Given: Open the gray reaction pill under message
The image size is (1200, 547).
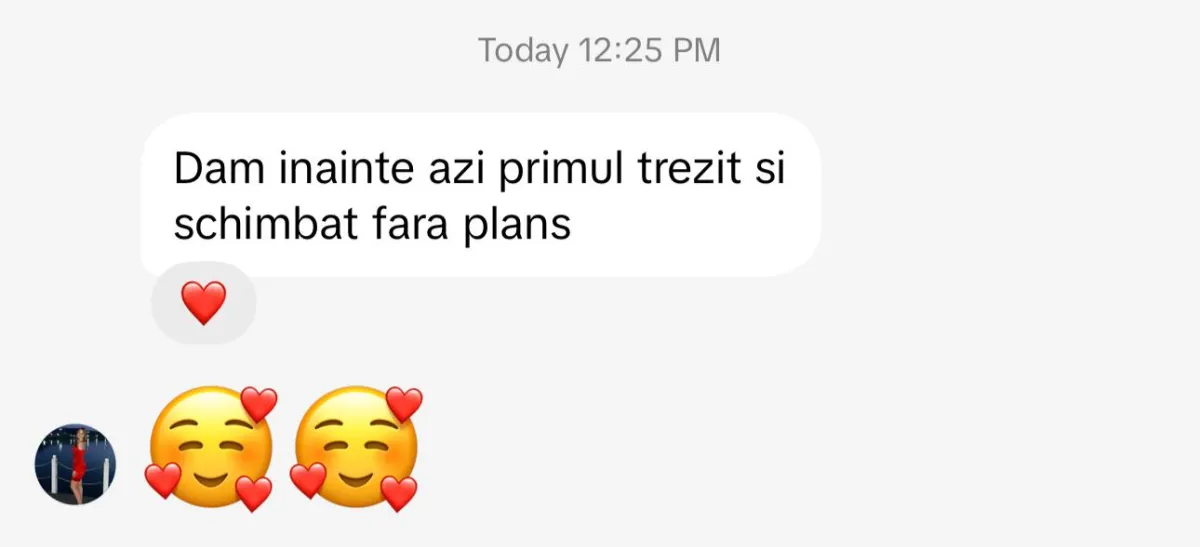Looking at the screenshot, I should click(x=204, y=303).
